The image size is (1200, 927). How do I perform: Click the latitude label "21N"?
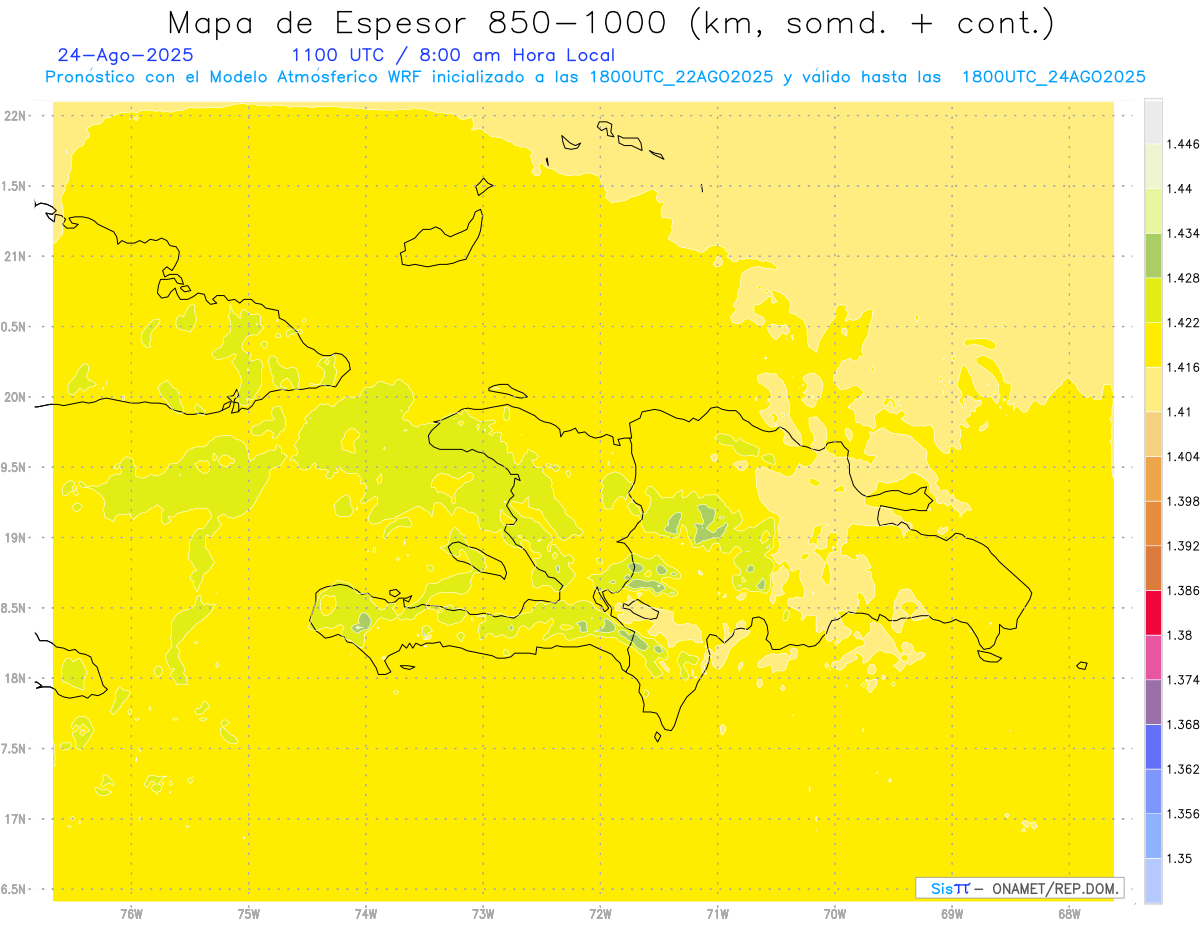tap(15, 257)
